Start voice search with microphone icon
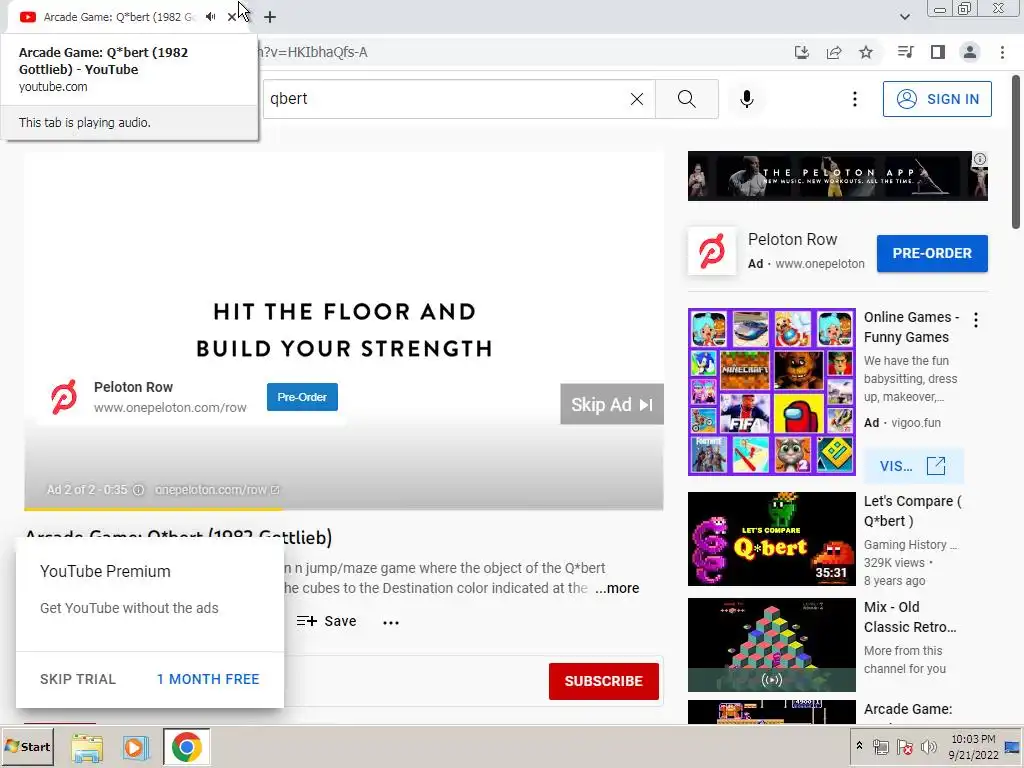 [x=747, y=99]
